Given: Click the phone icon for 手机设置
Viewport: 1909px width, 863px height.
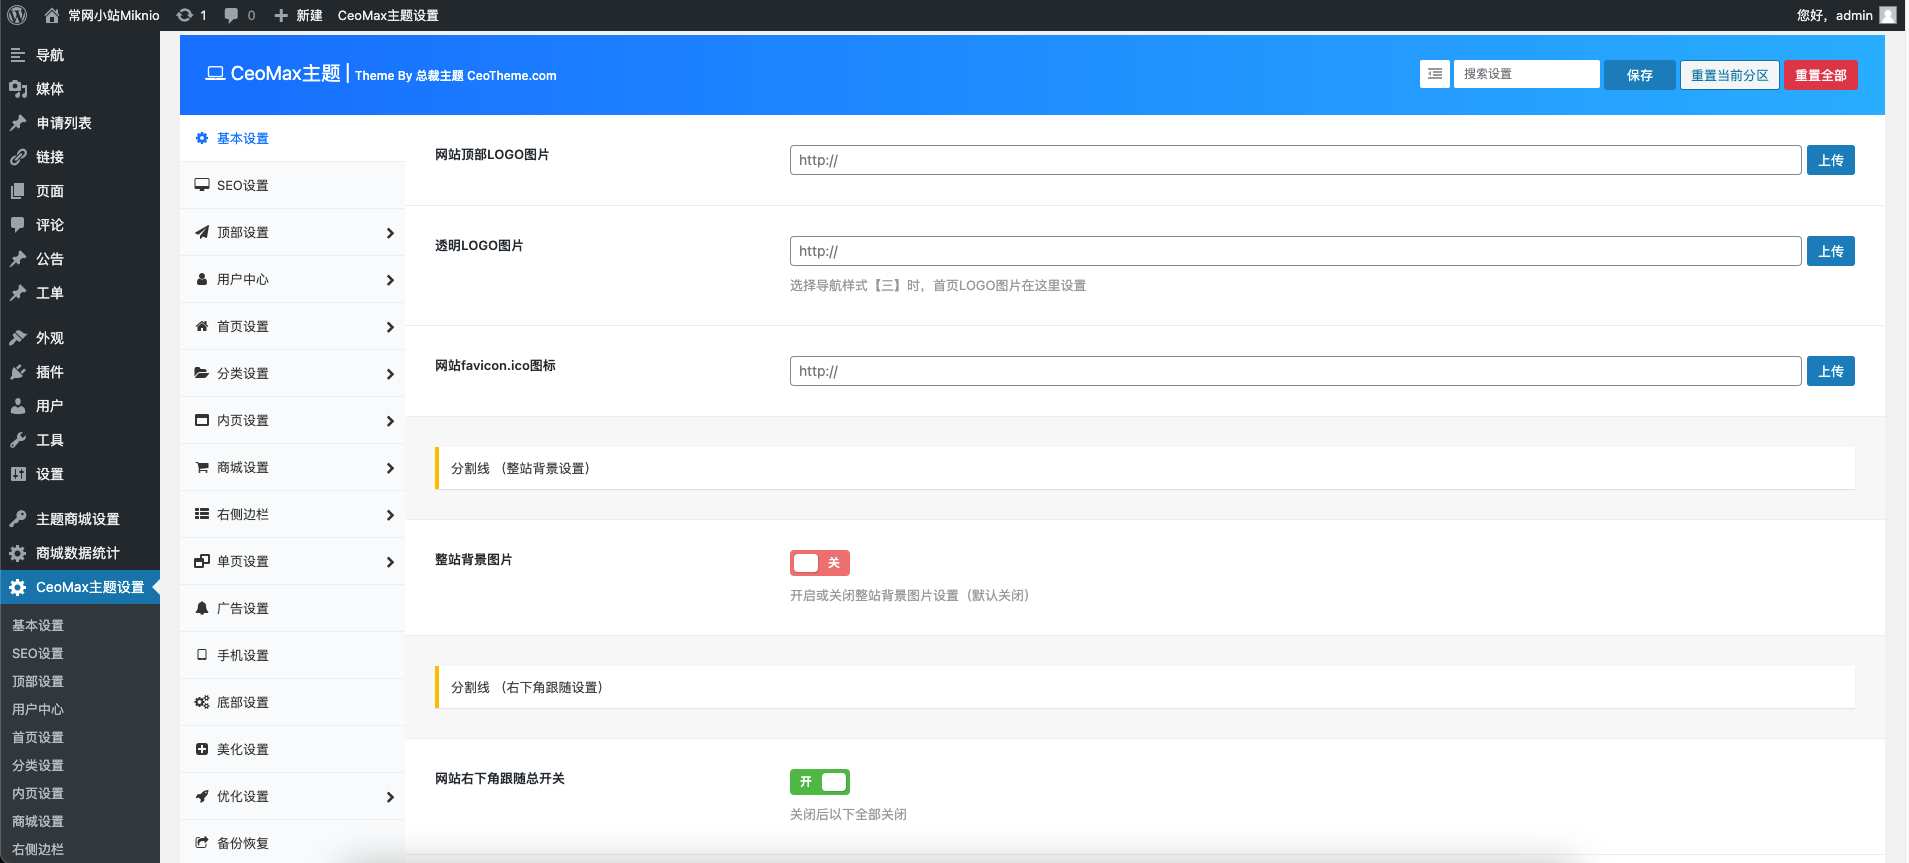Looking at the screenshot, I should click(202, 655).
